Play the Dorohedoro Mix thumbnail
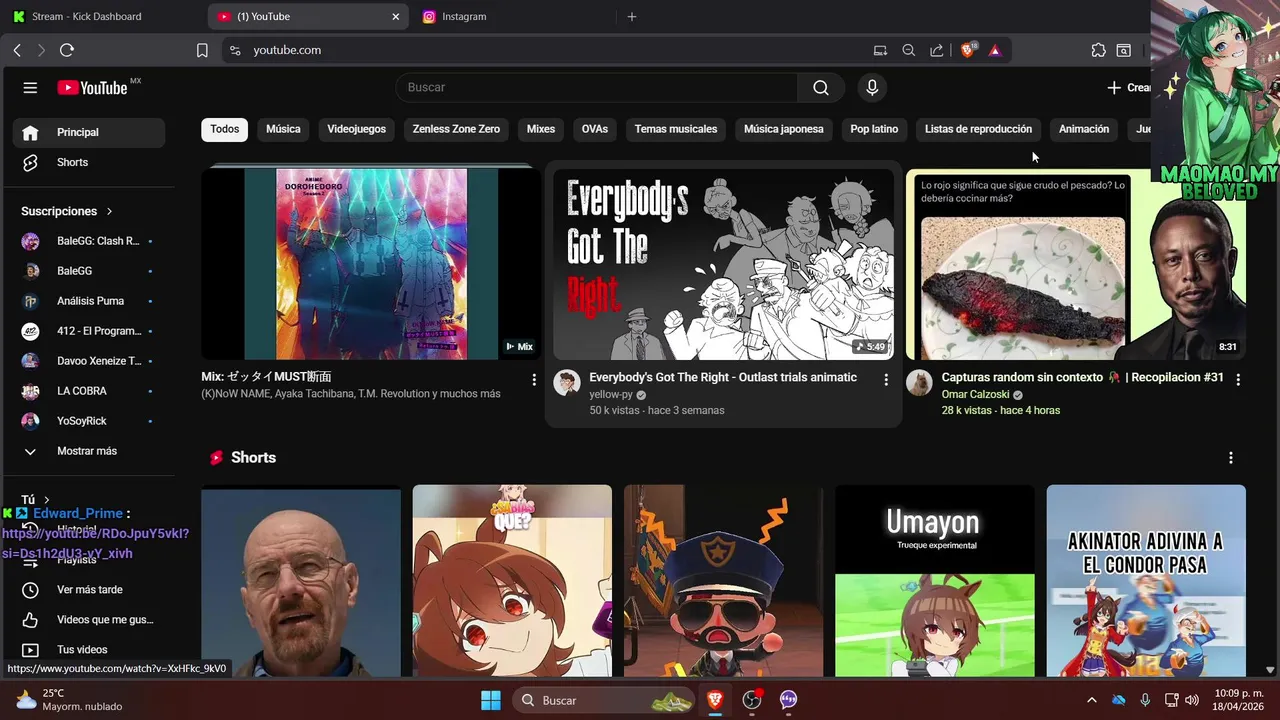Viewport: 1280px width, 720px height. 371,264
